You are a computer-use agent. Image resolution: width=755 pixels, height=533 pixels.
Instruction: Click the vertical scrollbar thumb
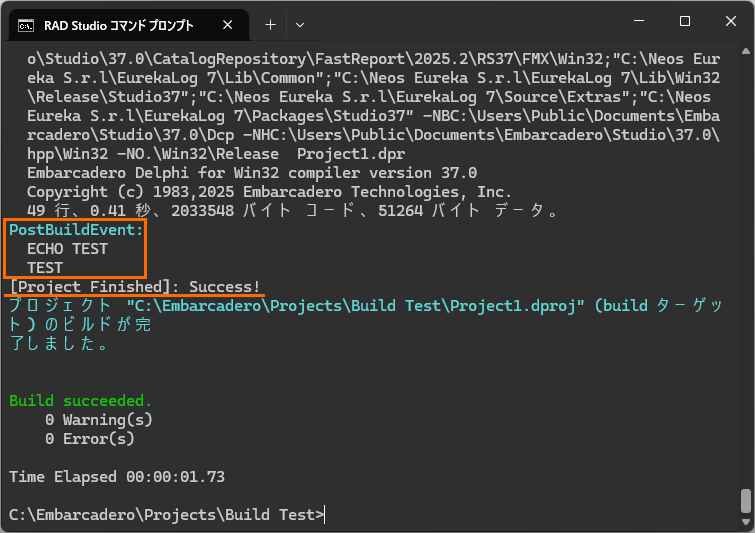746,501
